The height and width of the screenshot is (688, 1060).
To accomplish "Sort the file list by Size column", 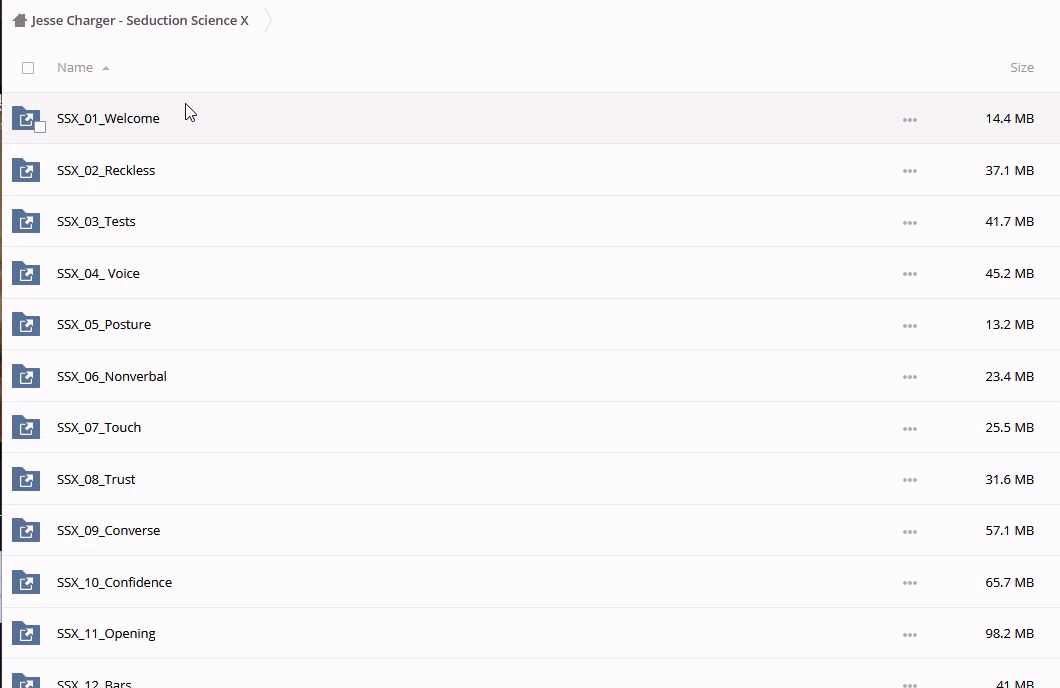I will click(1021, 68).
